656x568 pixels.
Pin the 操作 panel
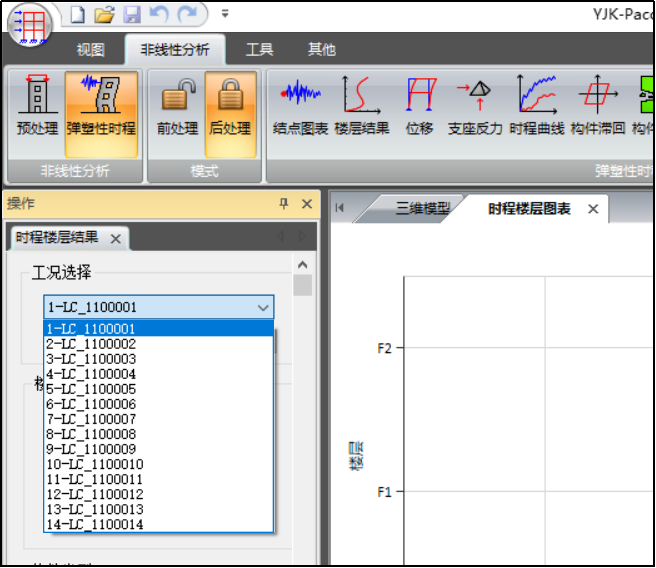click(284, 204)
